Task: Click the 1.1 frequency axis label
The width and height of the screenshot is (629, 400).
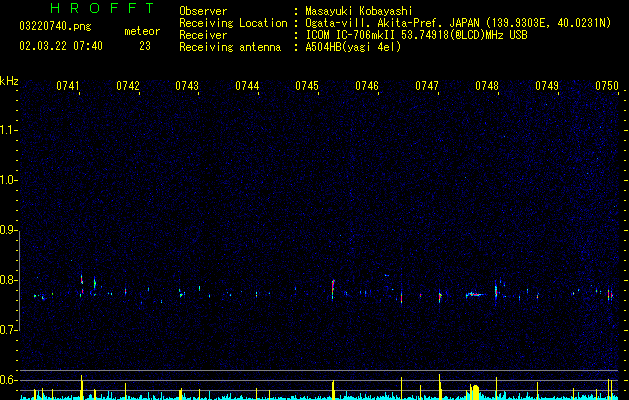Action: click(x=8, y=130)
